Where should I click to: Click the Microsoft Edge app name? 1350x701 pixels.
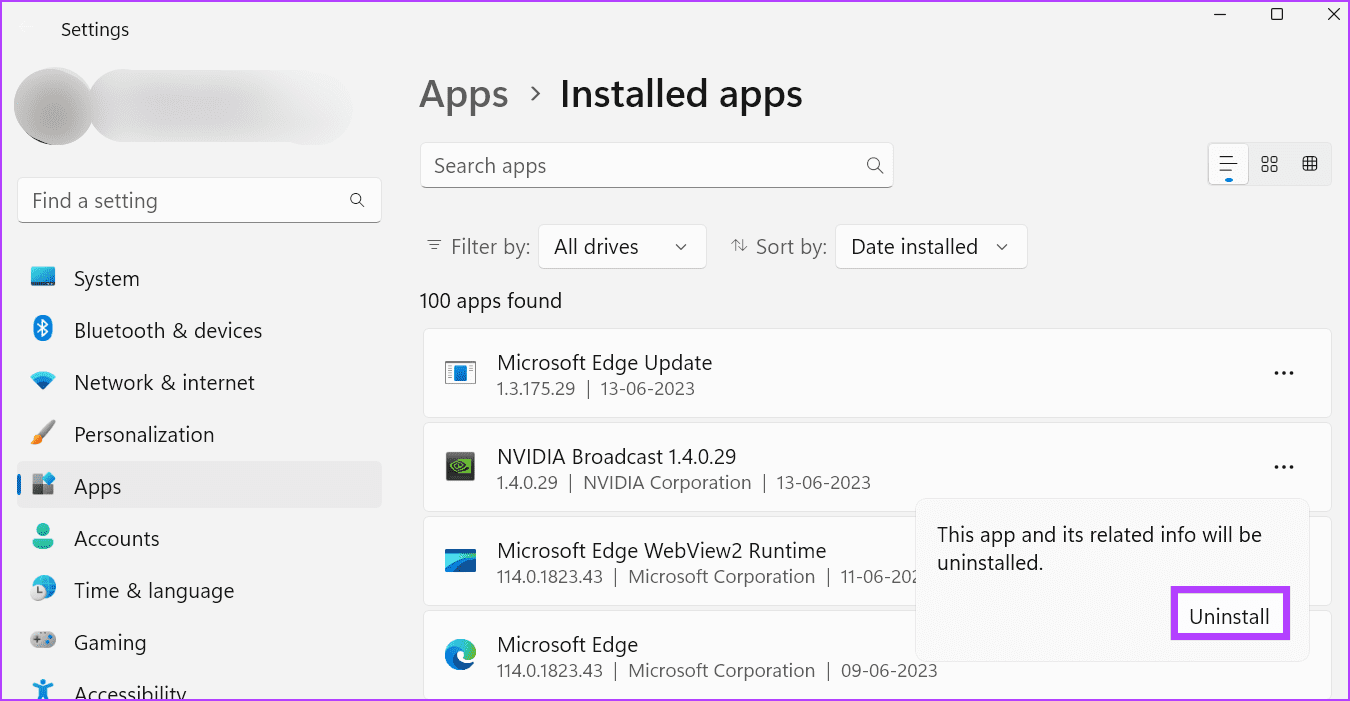pos(567,645)
